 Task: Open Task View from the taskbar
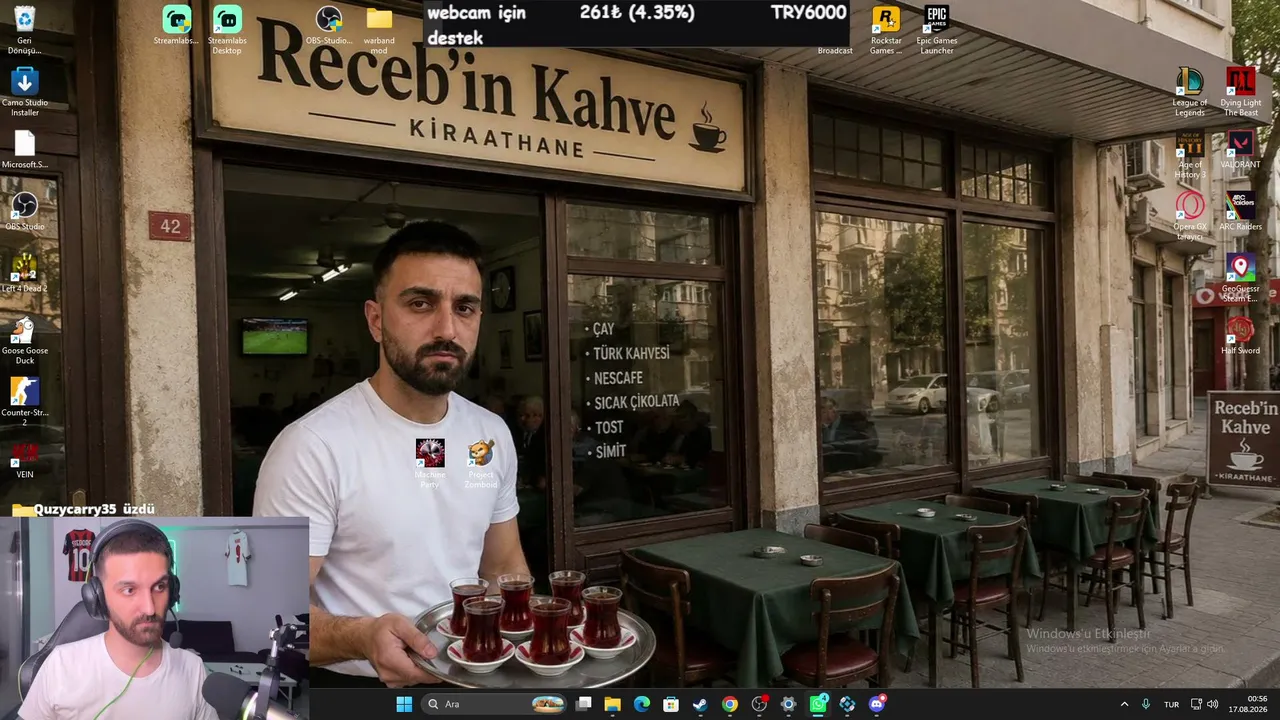pyautogui.click(x=584, y=704)
